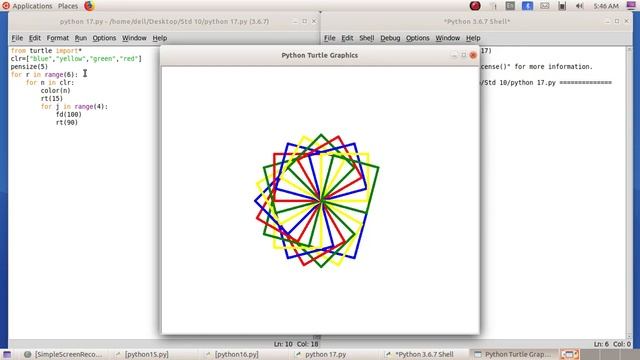640x360 pixels.
Task: Click the shell status 'Ln: 6 Col: 0'
Action: [612, 344]
